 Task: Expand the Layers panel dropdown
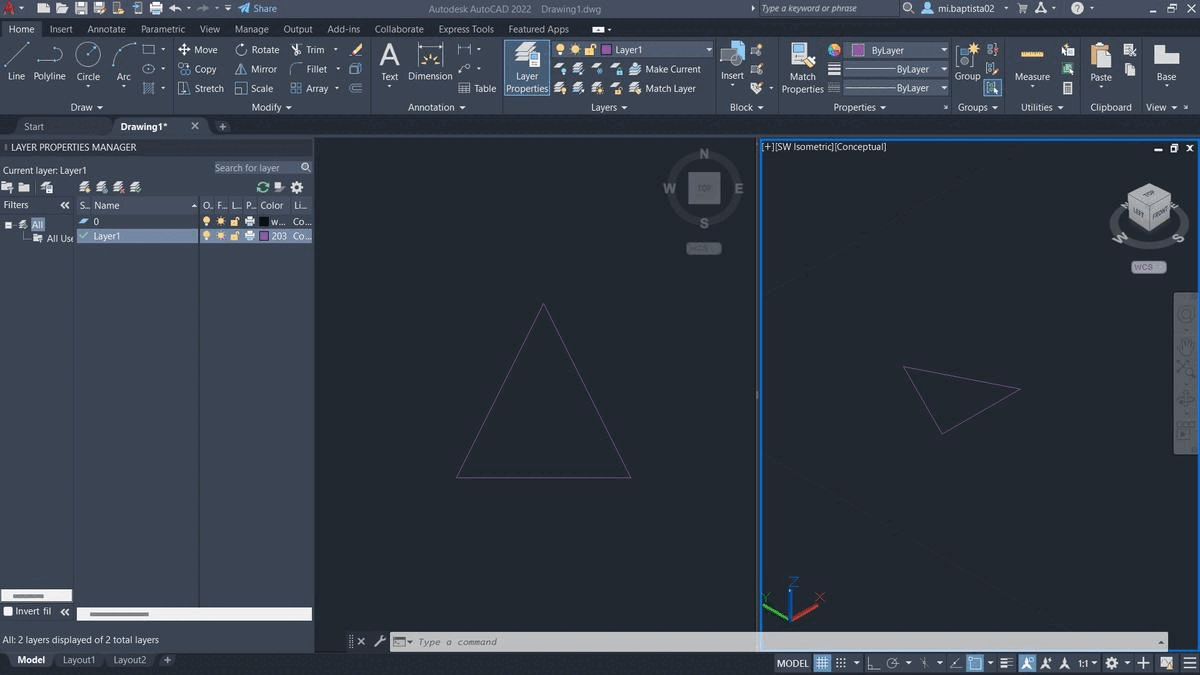coord(609,107)
